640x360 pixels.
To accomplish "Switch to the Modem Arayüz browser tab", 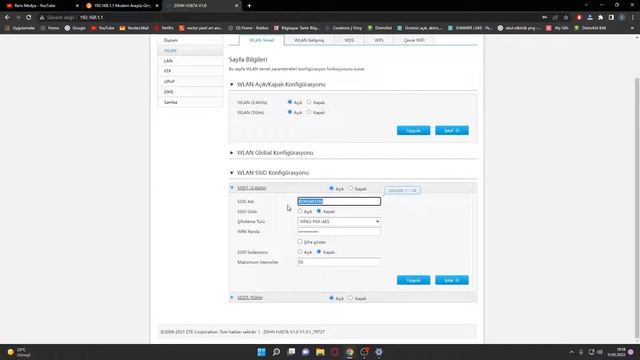I will 122,6.
